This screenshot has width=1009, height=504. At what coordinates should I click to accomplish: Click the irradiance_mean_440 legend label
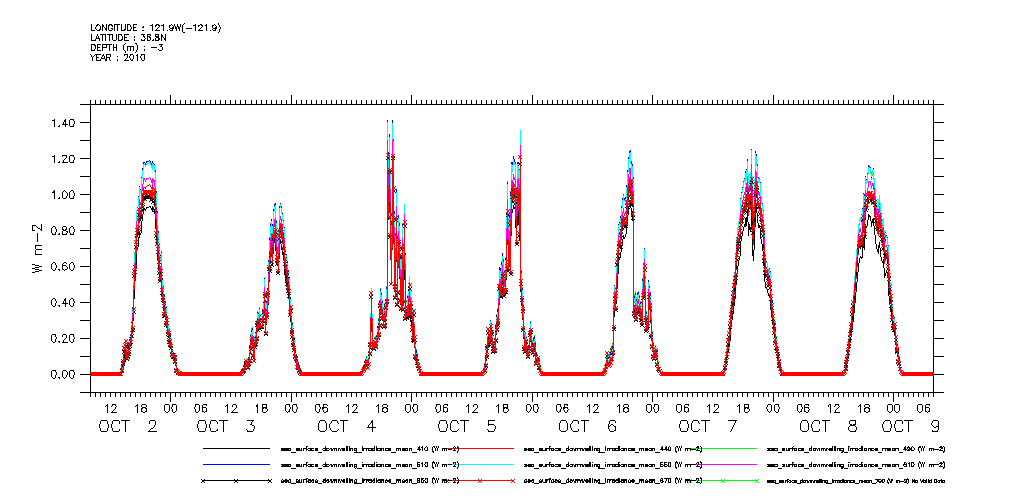[x=613, y=449]
